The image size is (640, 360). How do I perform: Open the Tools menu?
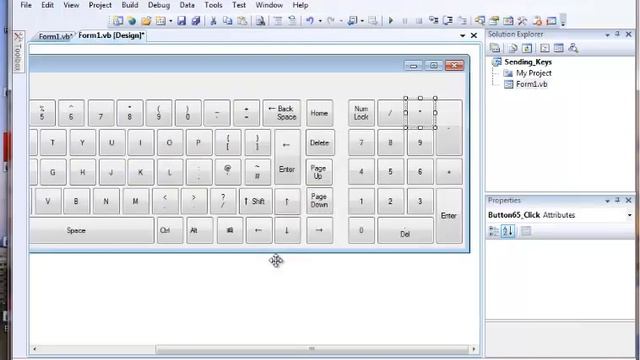213,5
